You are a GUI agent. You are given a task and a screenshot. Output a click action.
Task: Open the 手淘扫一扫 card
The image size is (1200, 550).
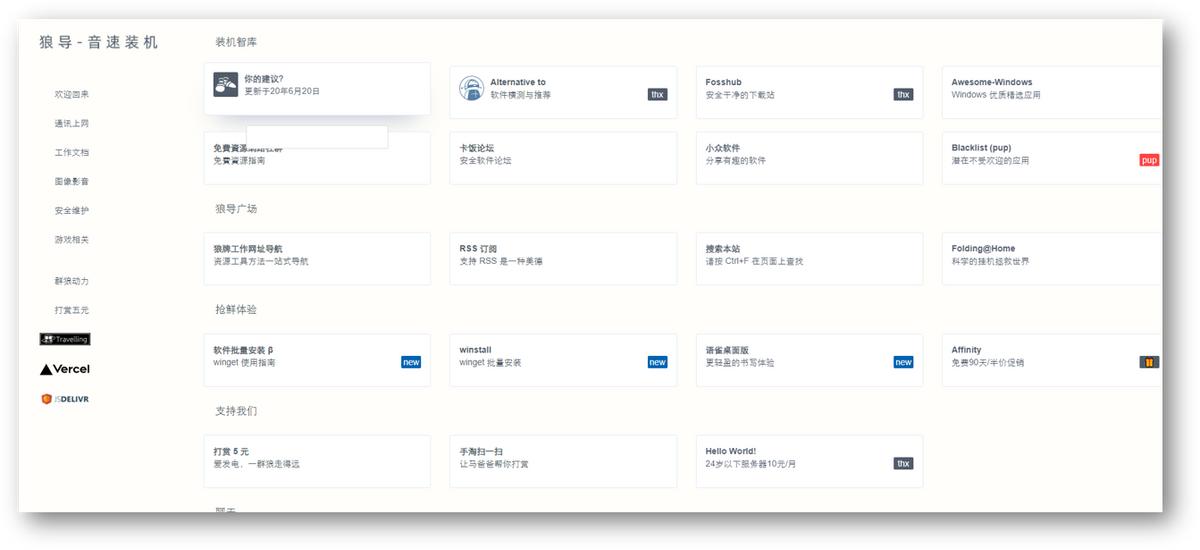pyautogui.click(x=563, y=461)
